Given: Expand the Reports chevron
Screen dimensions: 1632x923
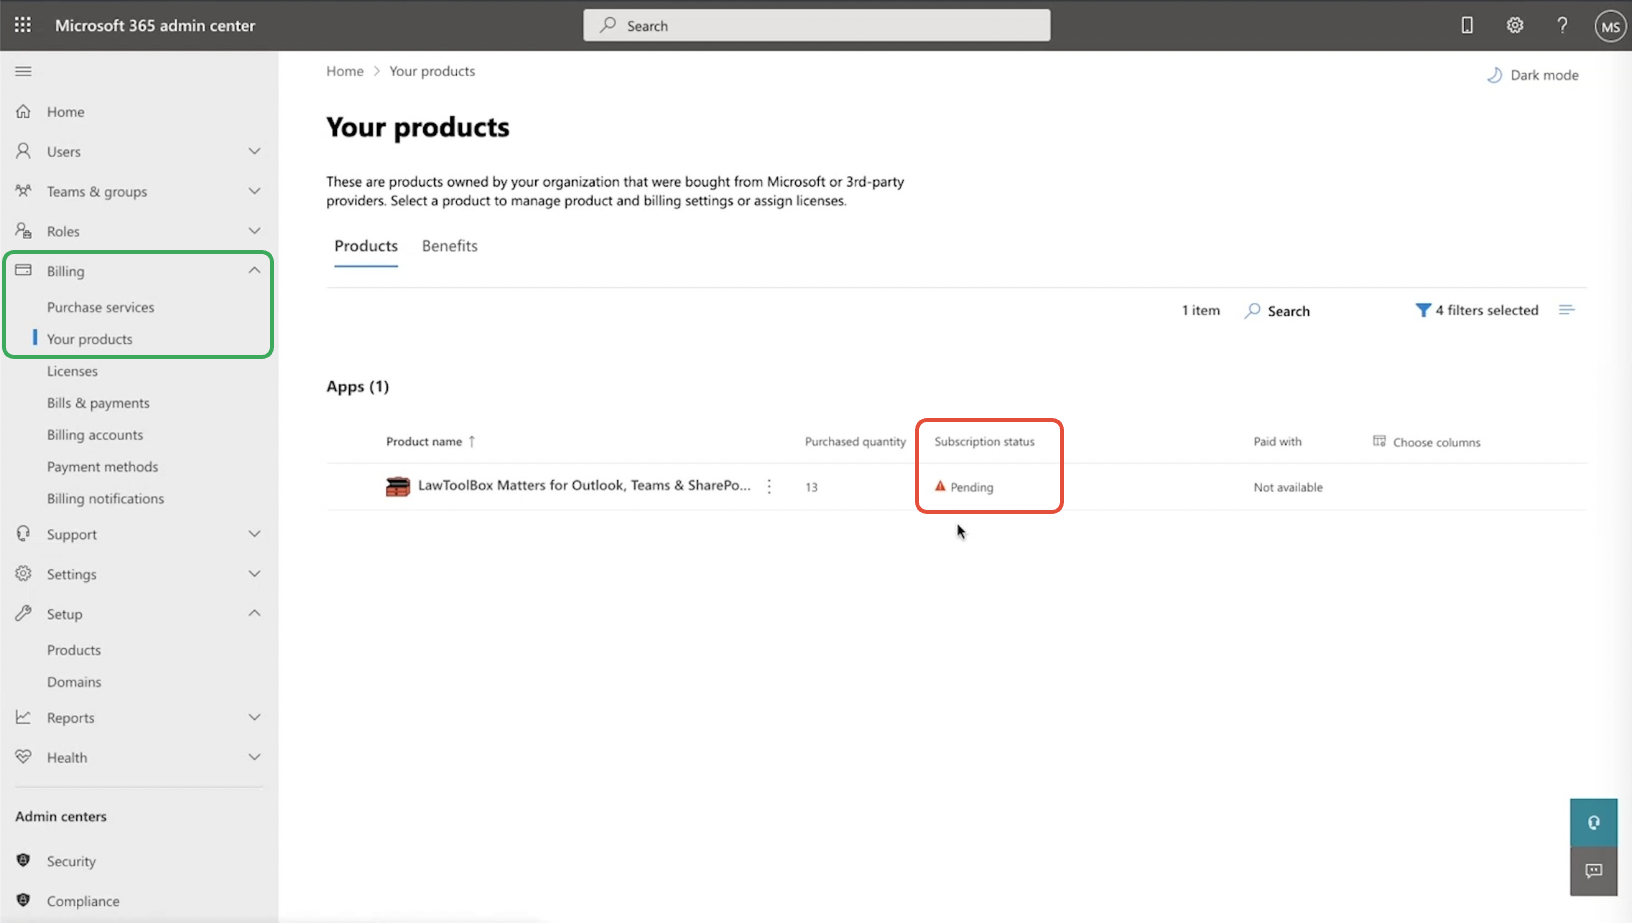Looking at the screenshot, I should pos(254,717).
